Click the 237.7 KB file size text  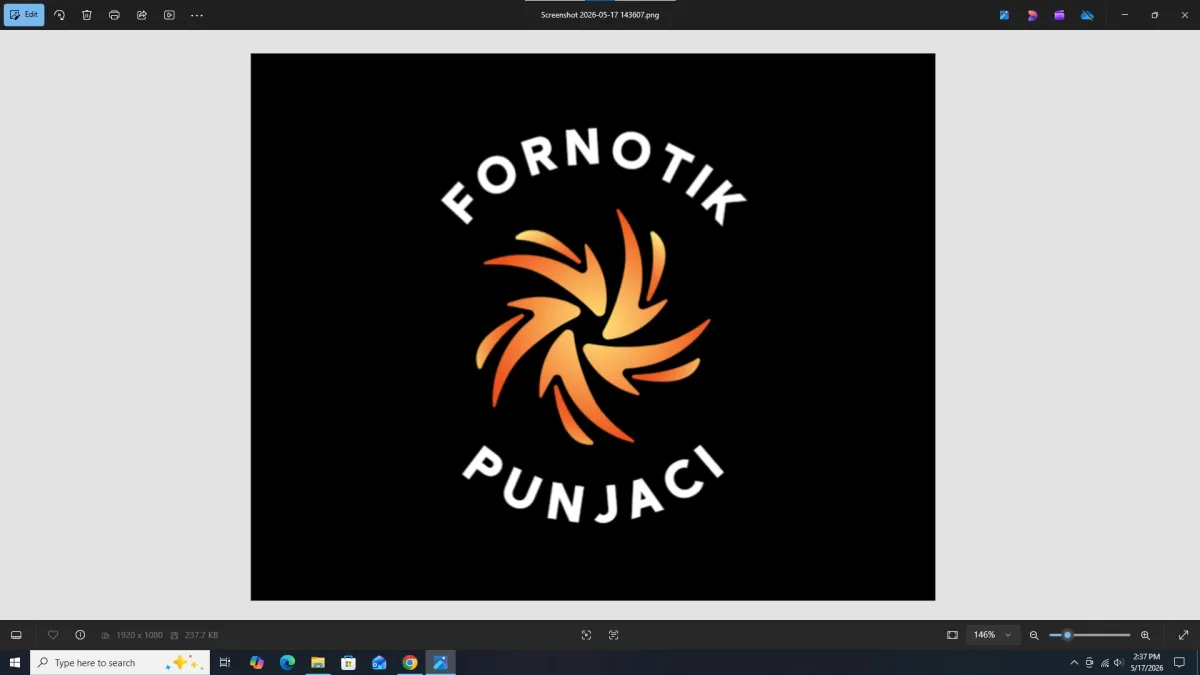tap(201, 635)
